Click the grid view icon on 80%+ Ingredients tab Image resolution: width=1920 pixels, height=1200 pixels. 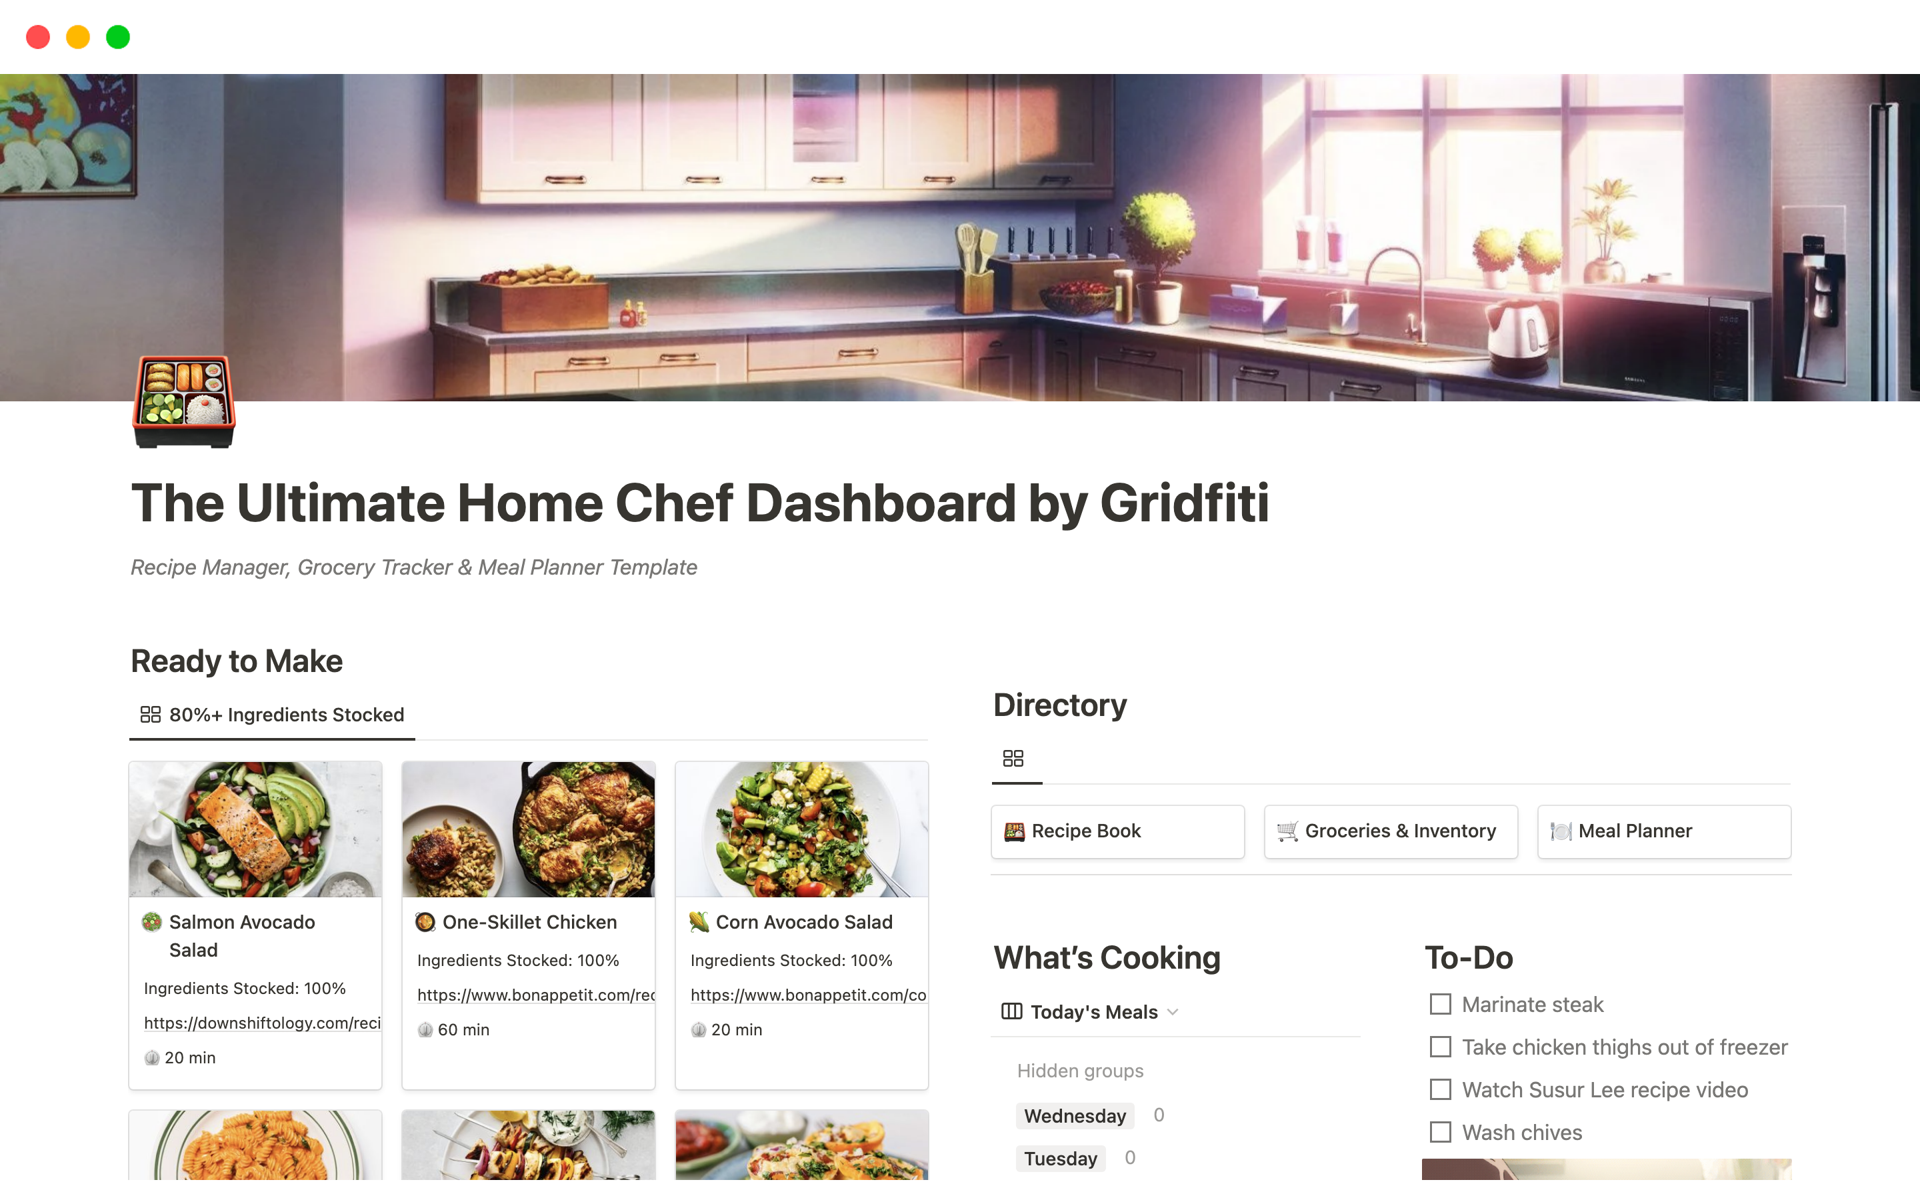tap(149, 715)
